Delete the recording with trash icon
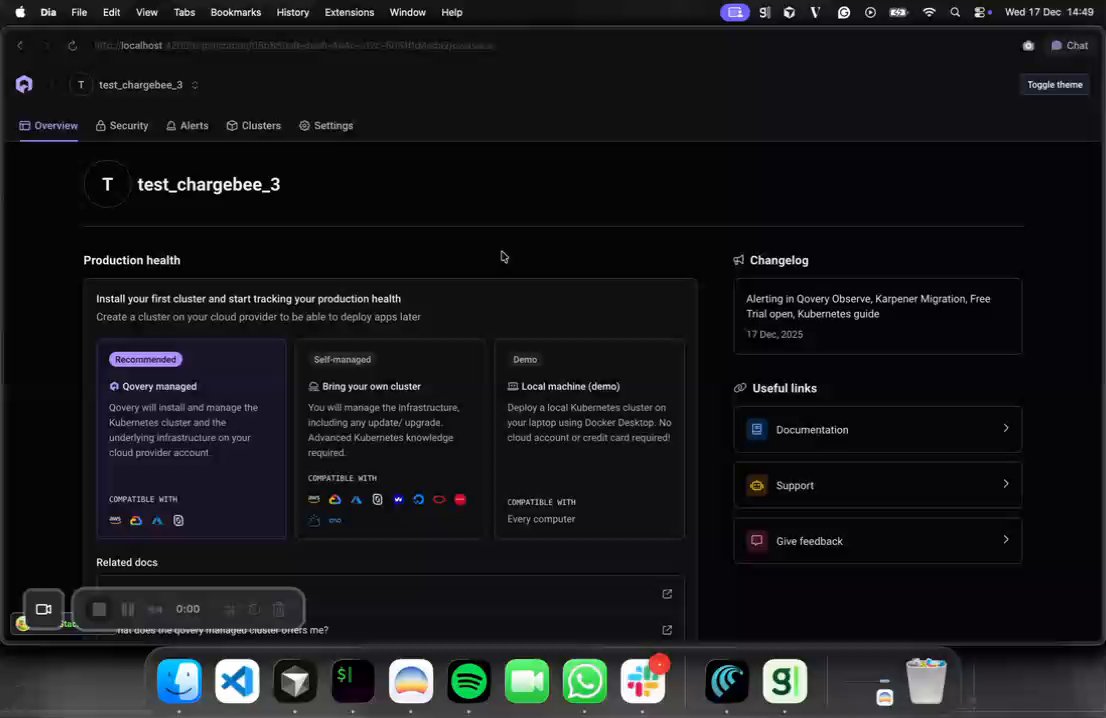The image size is (1106, 718). coord(279,609)
